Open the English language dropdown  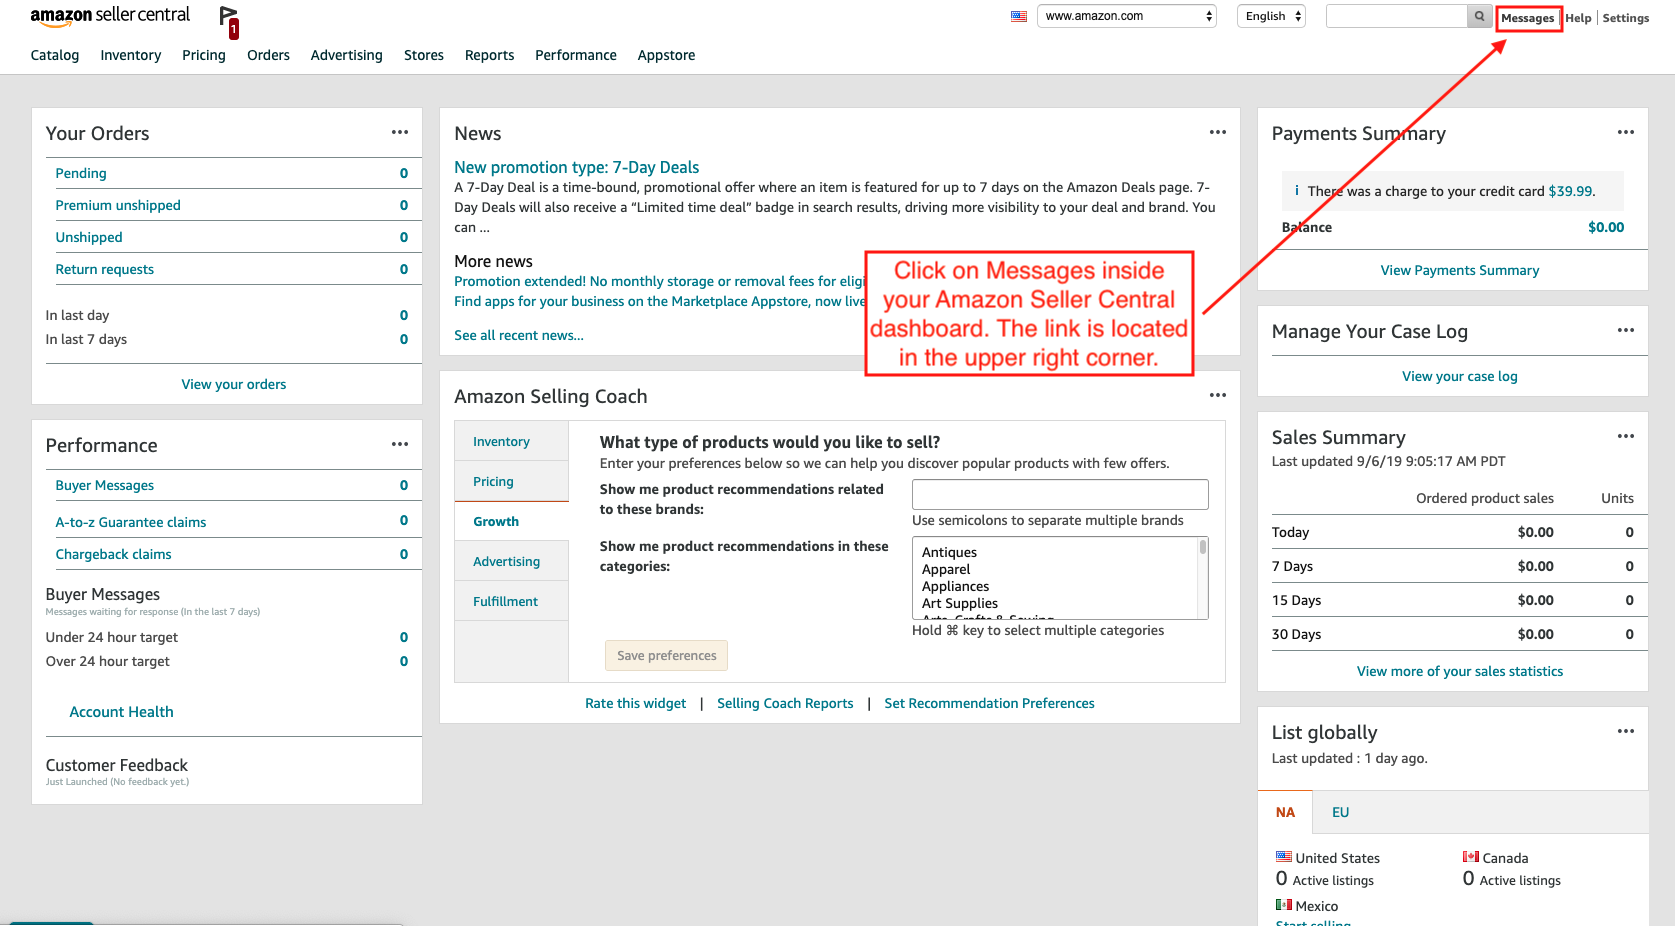pyautogui.click(x=1271, y=16)
